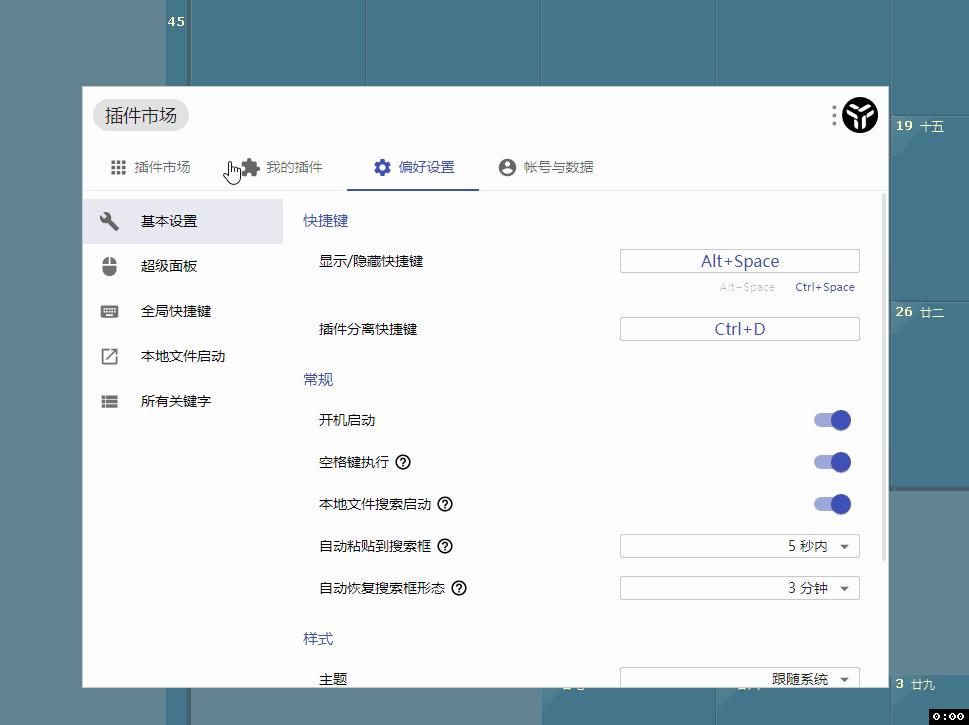969x725 pixels.
Task: Select the 所有关键字 list icon
Action: (110, 401)
